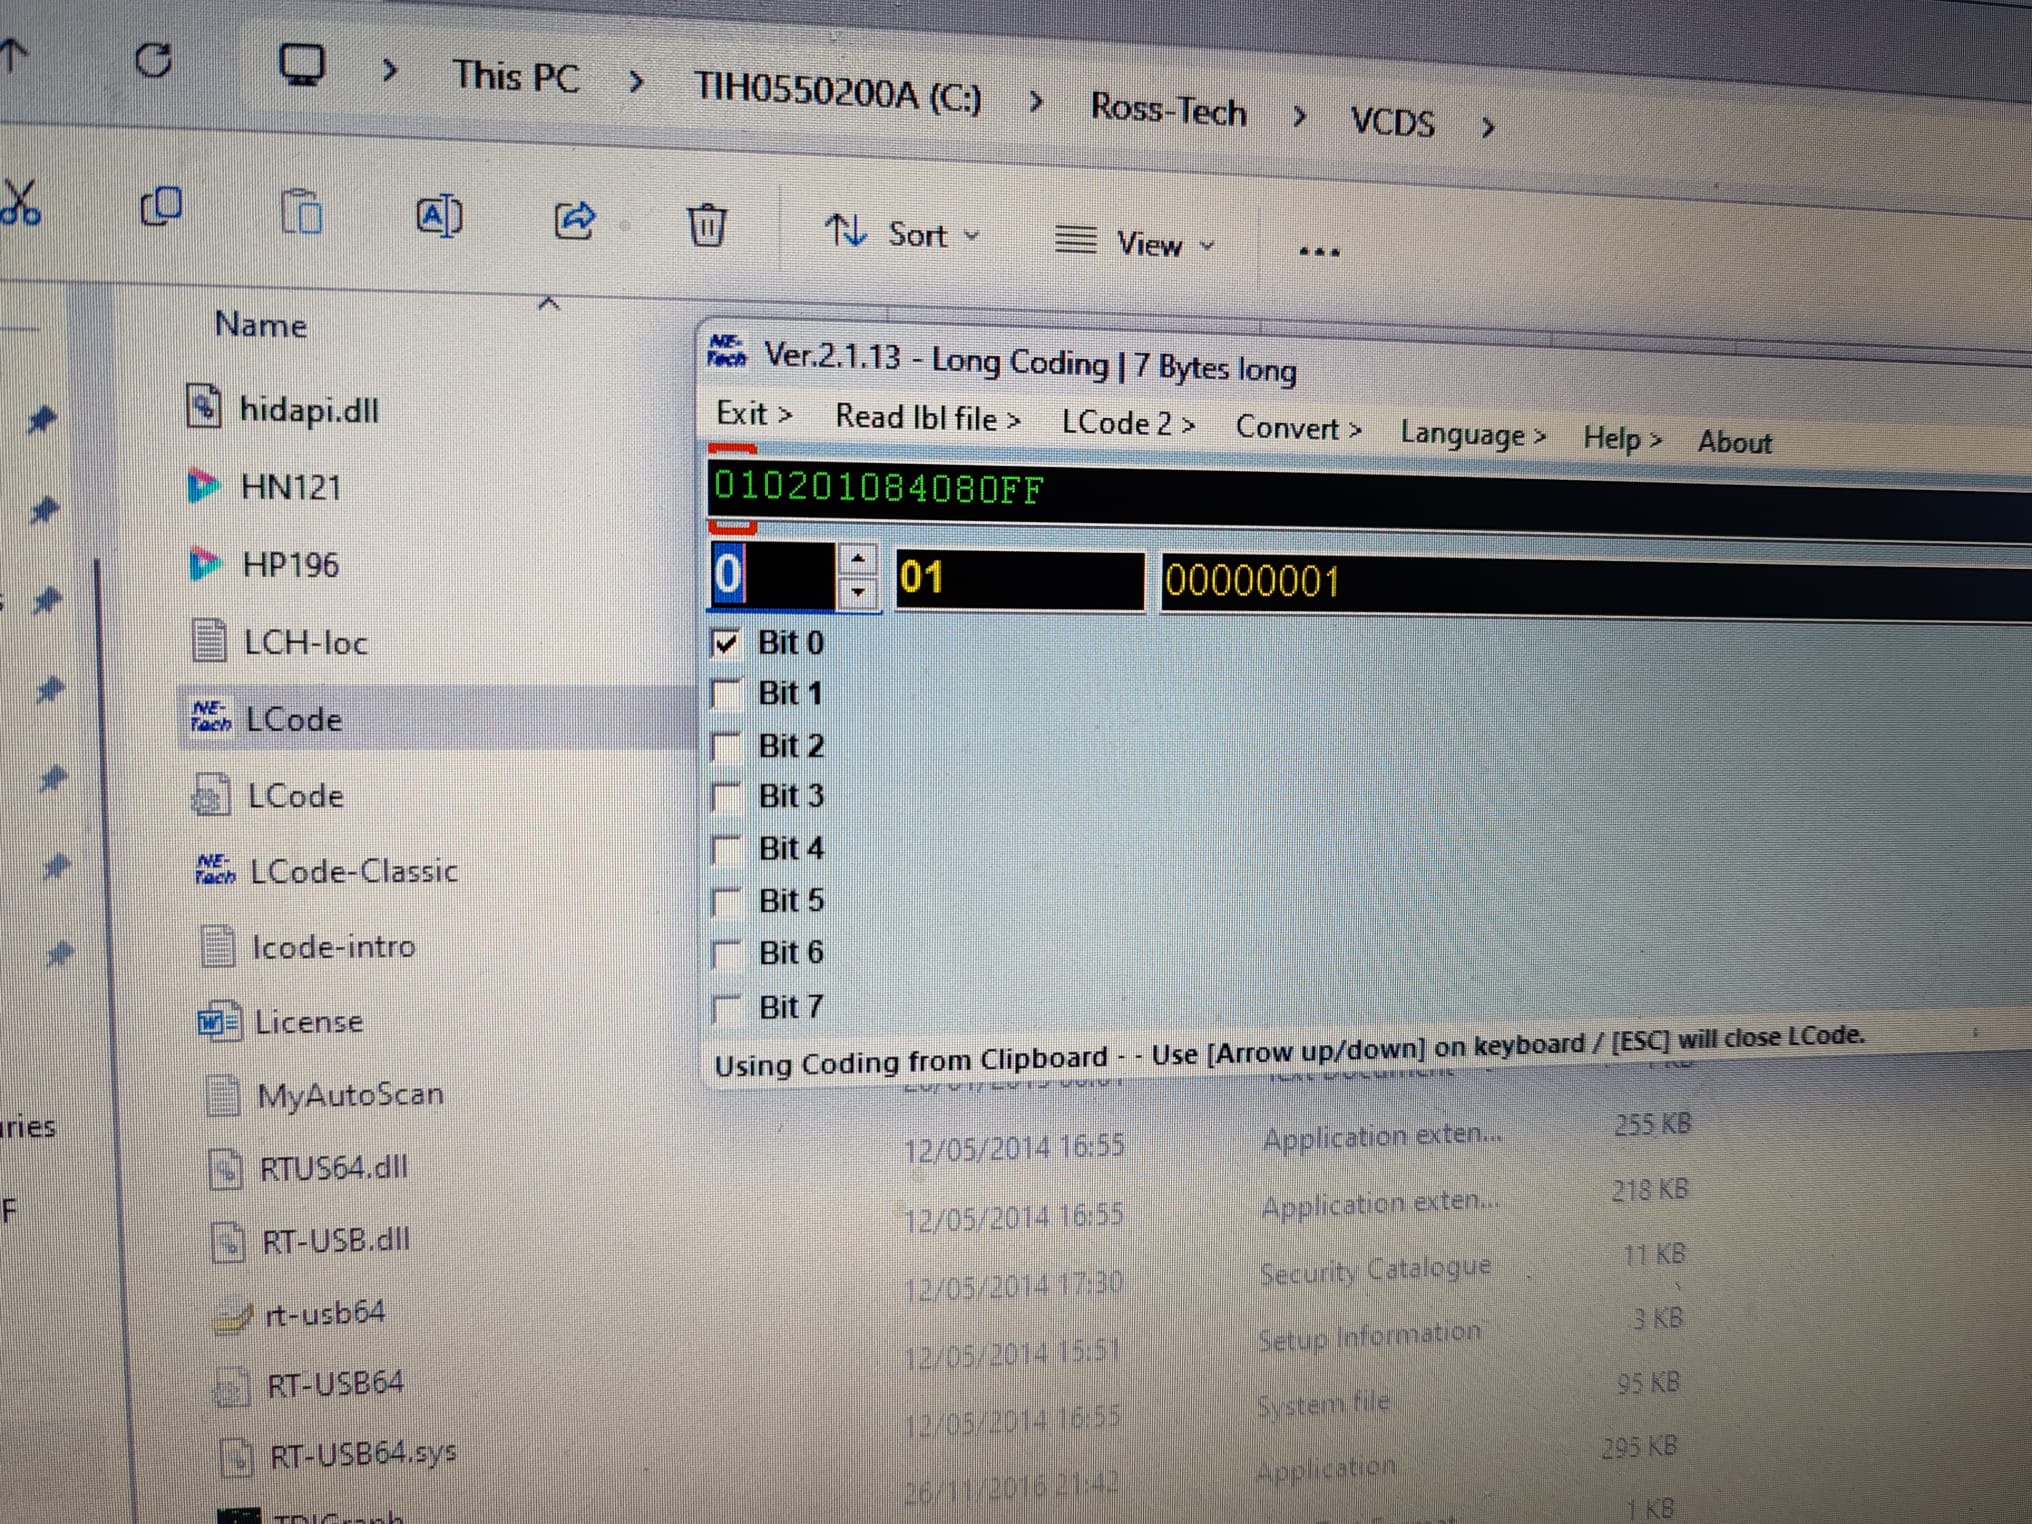The width and height of the screenshot is (2032, 1524).
Task: Click the Paste icon in toolbar
Action: [x=301, y=212]
